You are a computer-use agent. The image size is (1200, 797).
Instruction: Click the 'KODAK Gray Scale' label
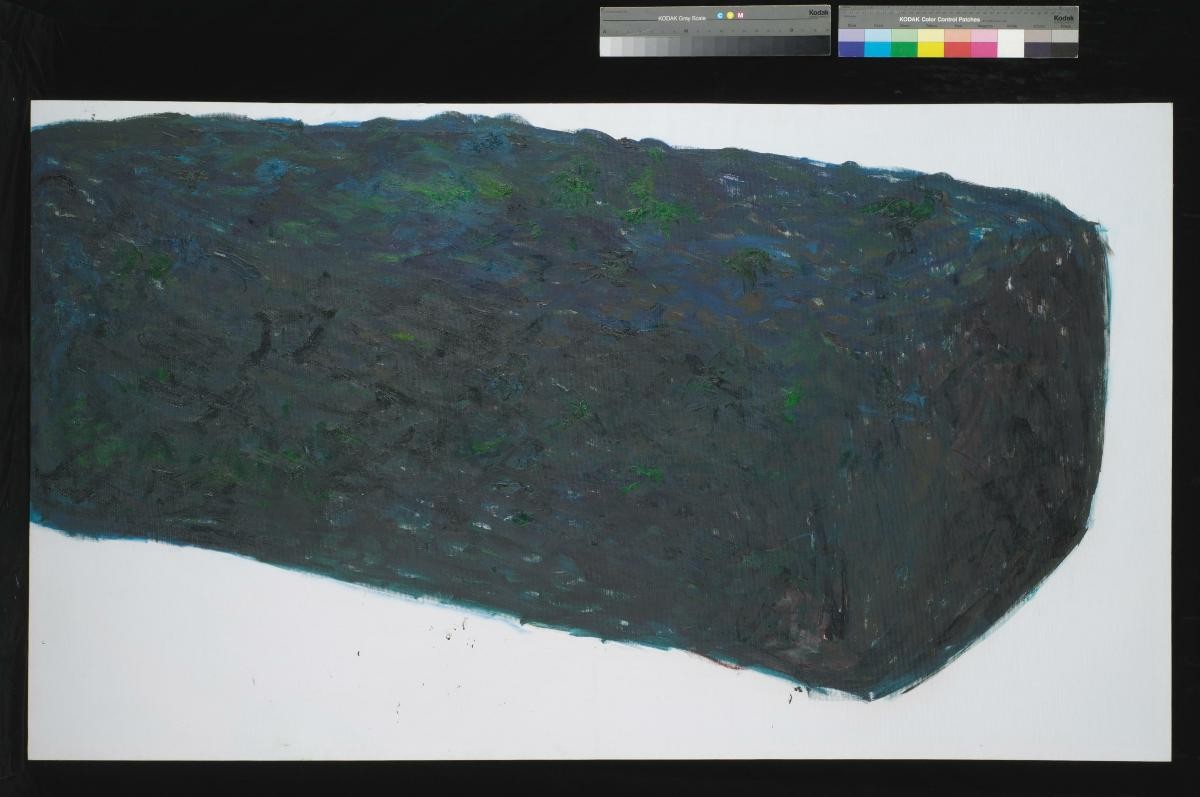(x=682, y=18)
